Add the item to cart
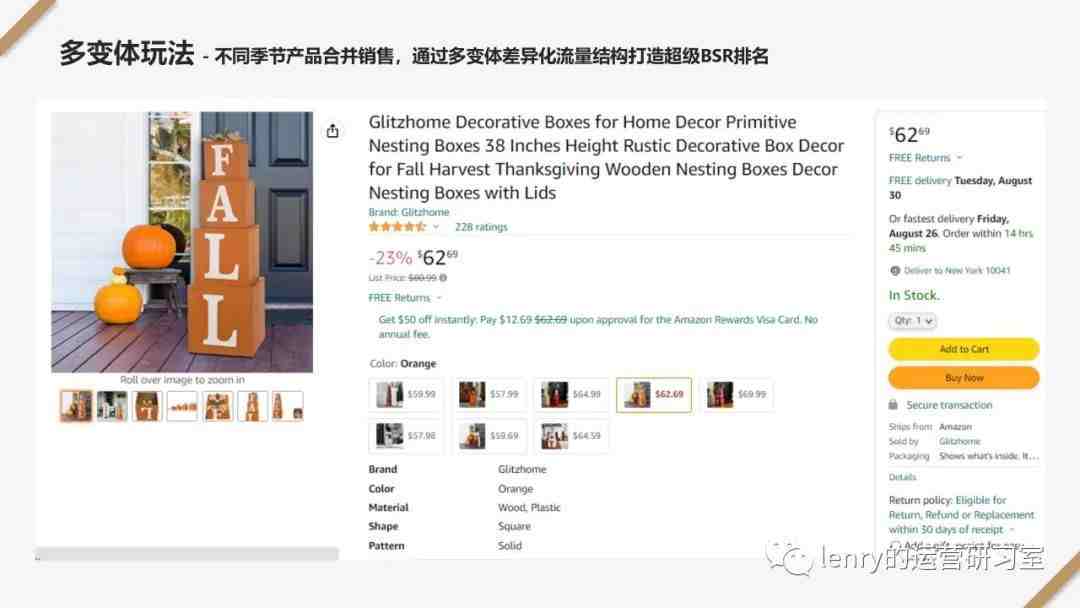Viewport: 1080px width, 608px height. pos(964,349)
